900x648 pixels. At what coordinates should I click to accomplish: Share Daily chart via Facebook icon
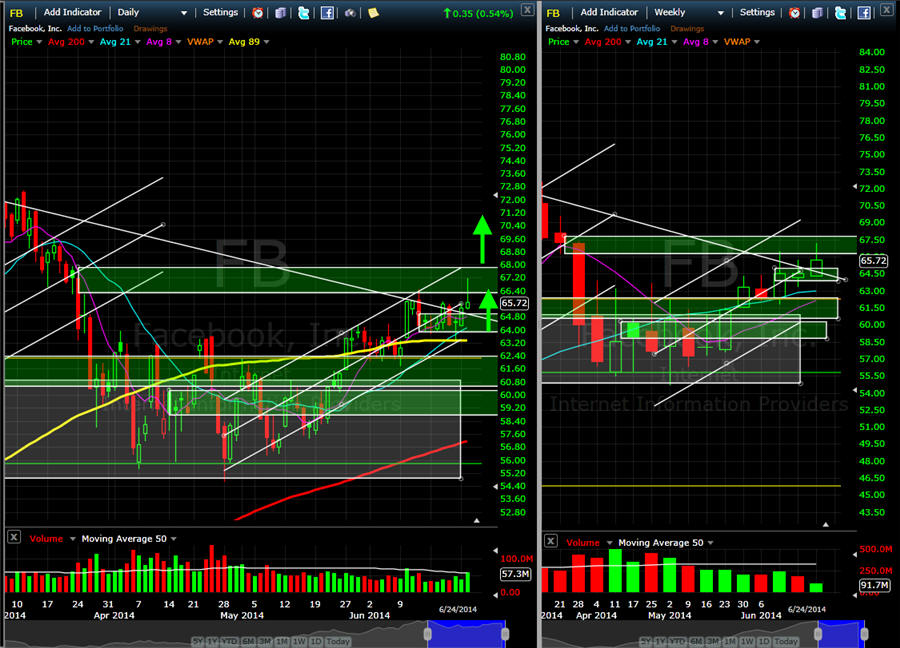click(x=327, y=13)
